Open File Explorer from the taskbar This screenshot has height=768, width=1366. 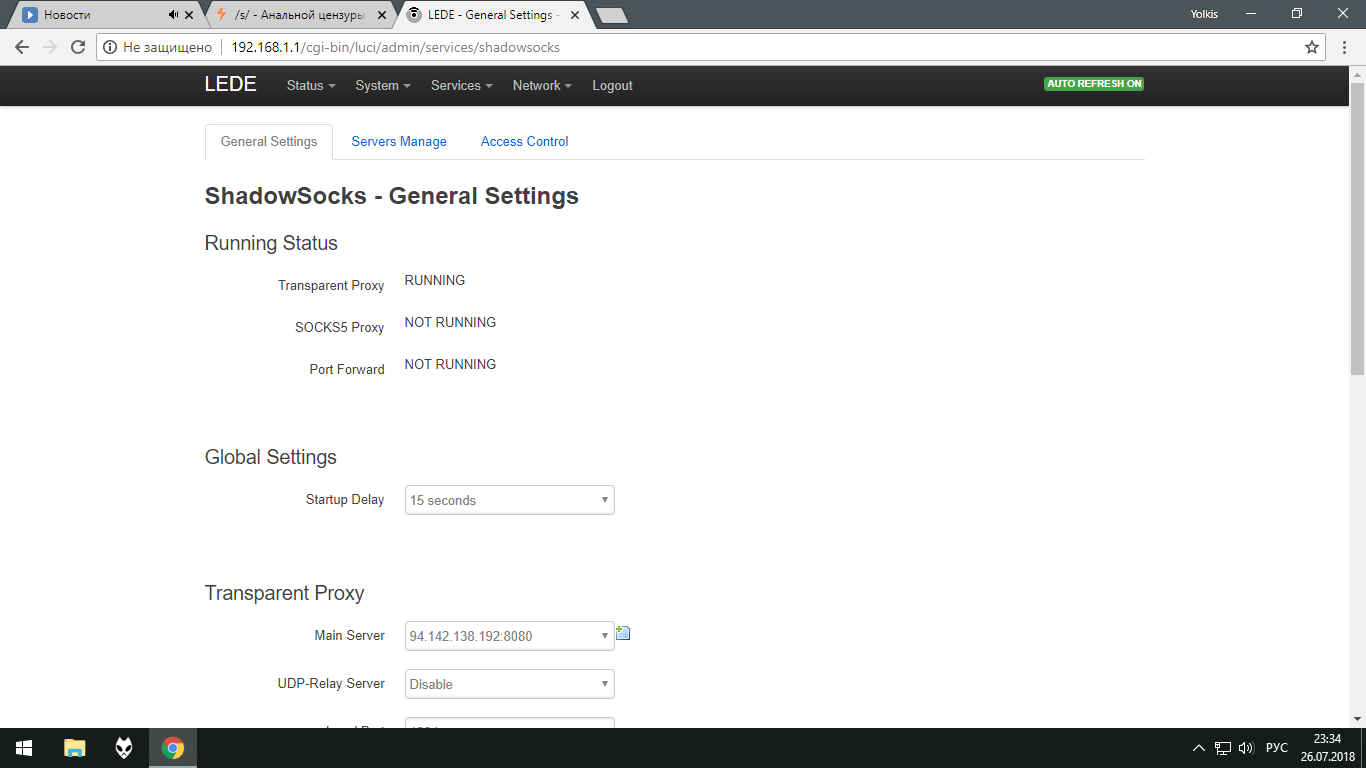pyautogui.click(x=75, y=748)
